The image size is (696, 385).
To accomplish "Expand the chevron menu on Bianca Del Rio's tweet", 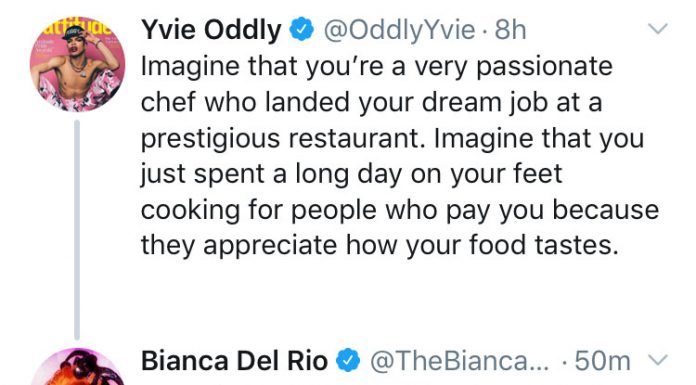I will click(657, 359).
